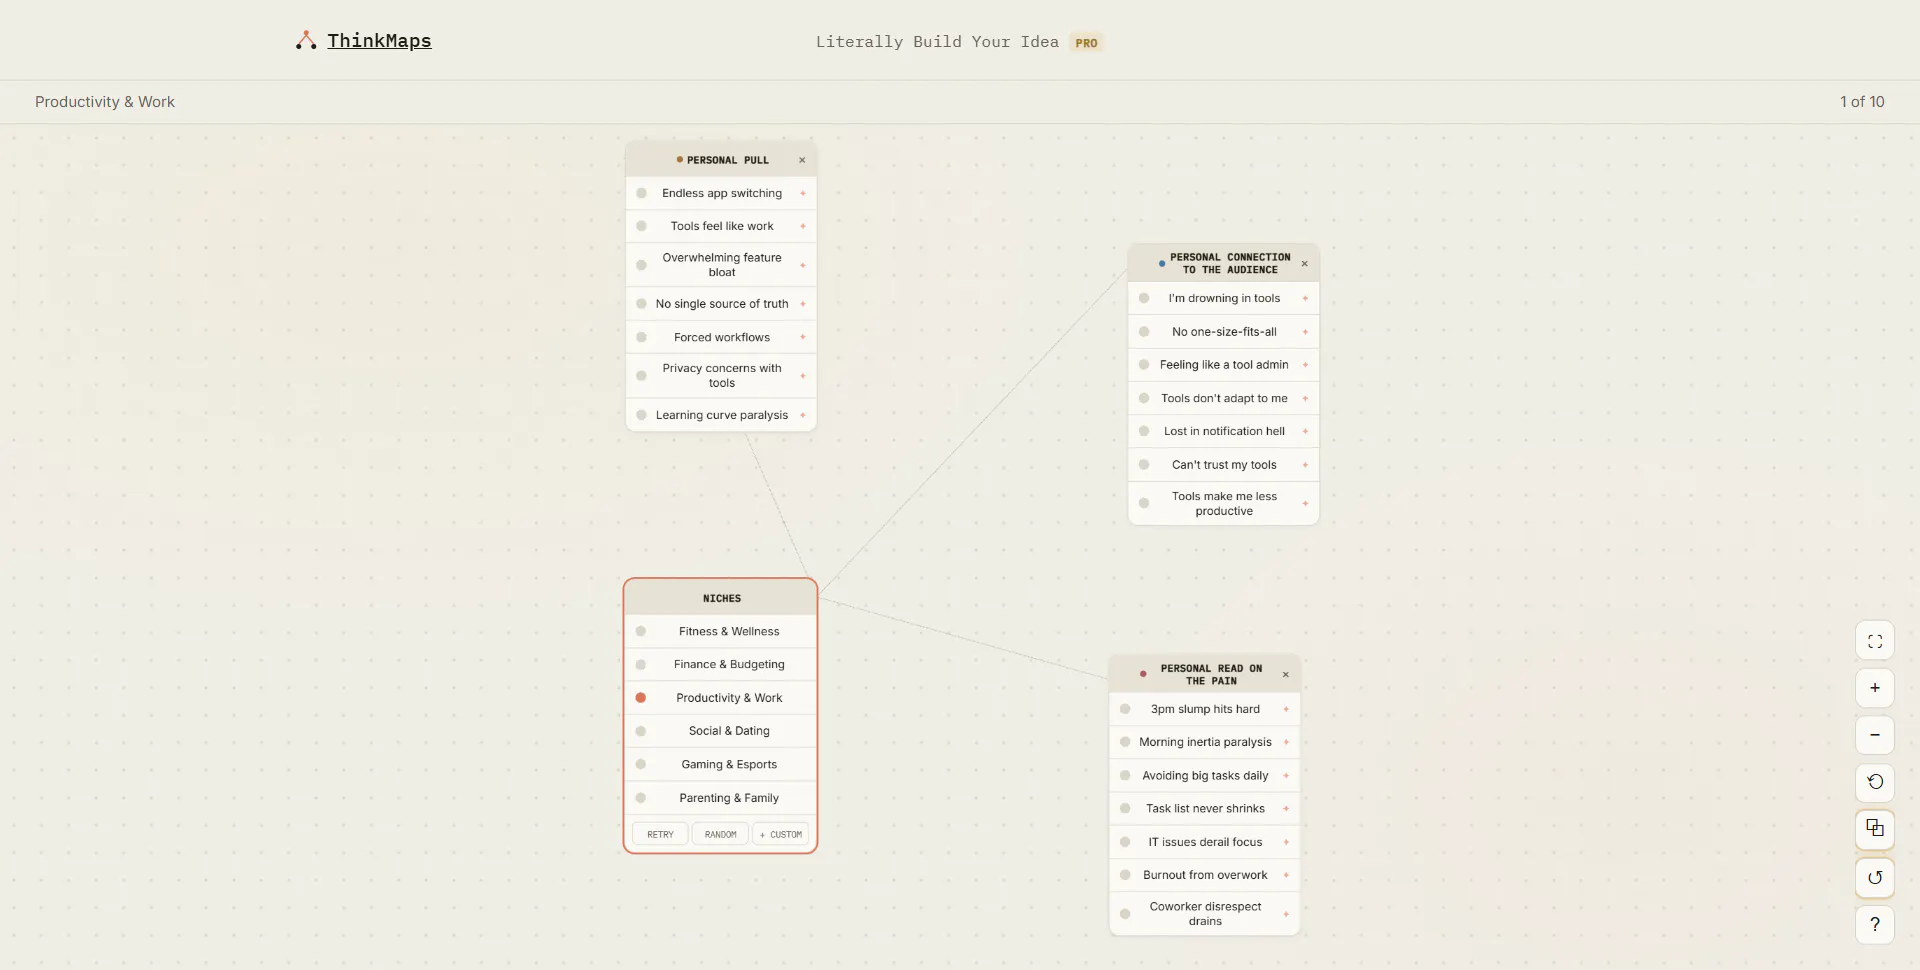Click the Can't trust my tools plus
1920x970 pixels.
pyautogui.click(x=1305, y=465)
